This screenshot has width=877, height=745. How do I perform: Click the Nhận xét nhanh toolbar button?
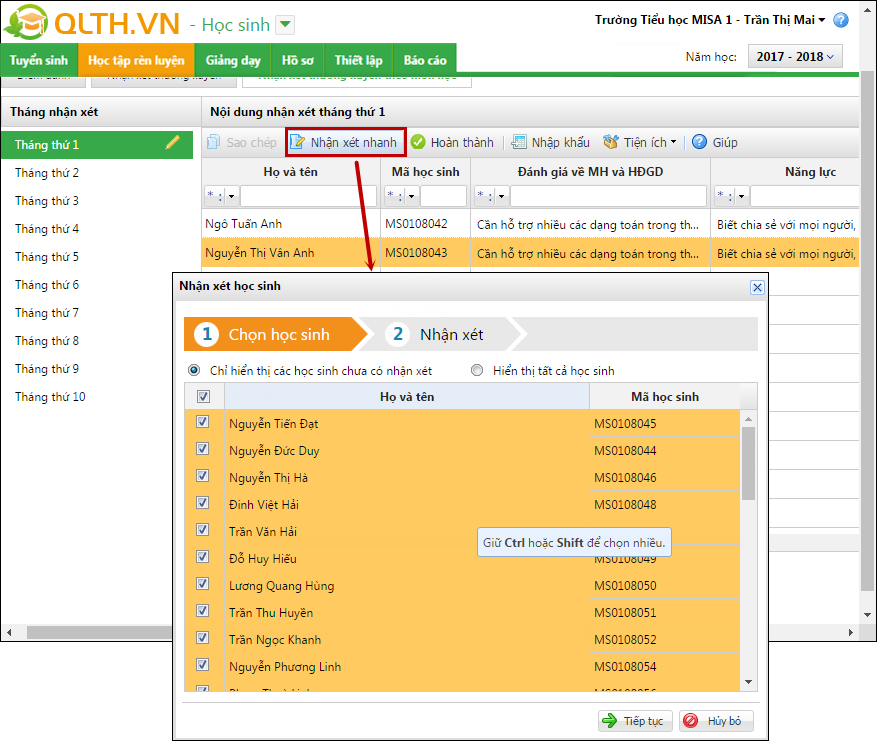[x=346, y=143]
